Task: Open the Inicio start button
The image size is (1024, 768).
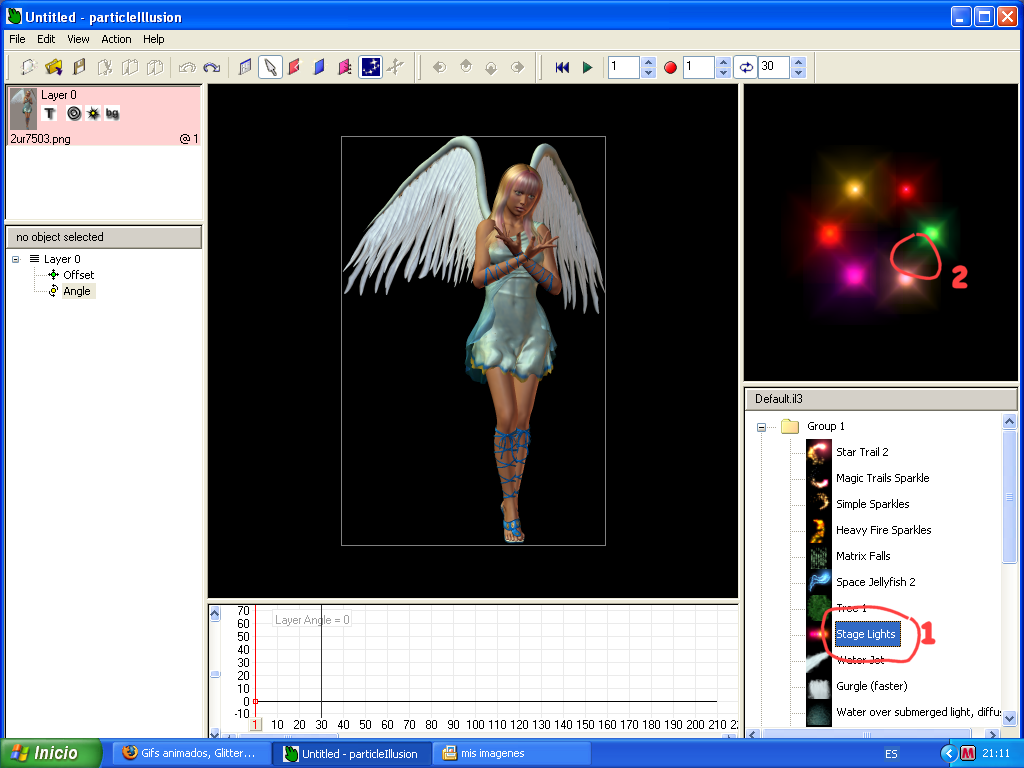Action: coord(51,753)
